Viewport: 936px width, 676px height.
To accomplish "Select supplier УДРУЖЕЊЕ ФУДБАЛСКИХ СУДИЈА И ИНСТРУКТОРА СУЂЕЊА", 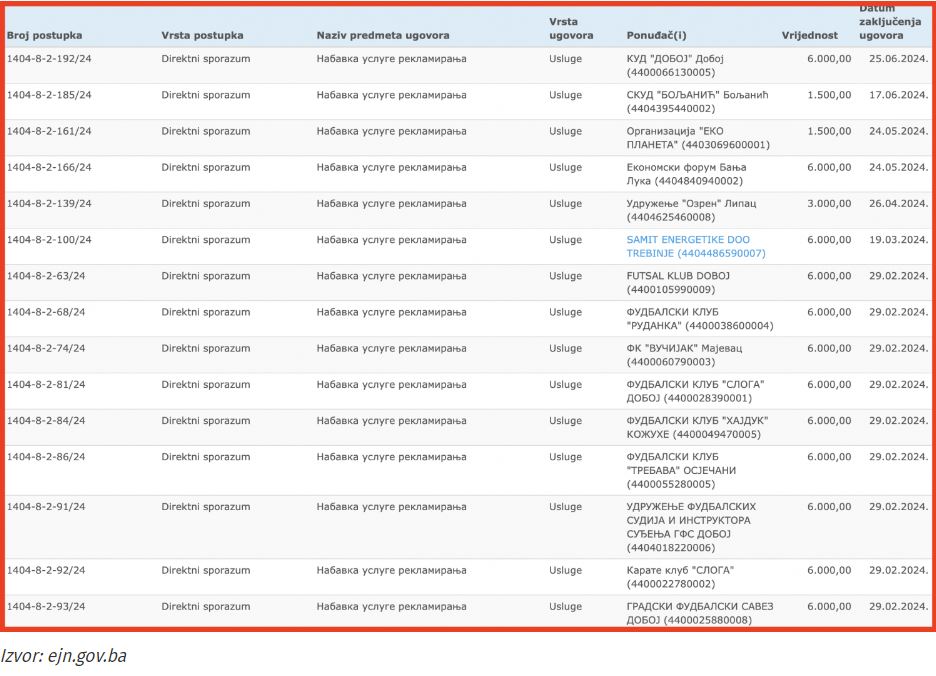I will 691,527.
